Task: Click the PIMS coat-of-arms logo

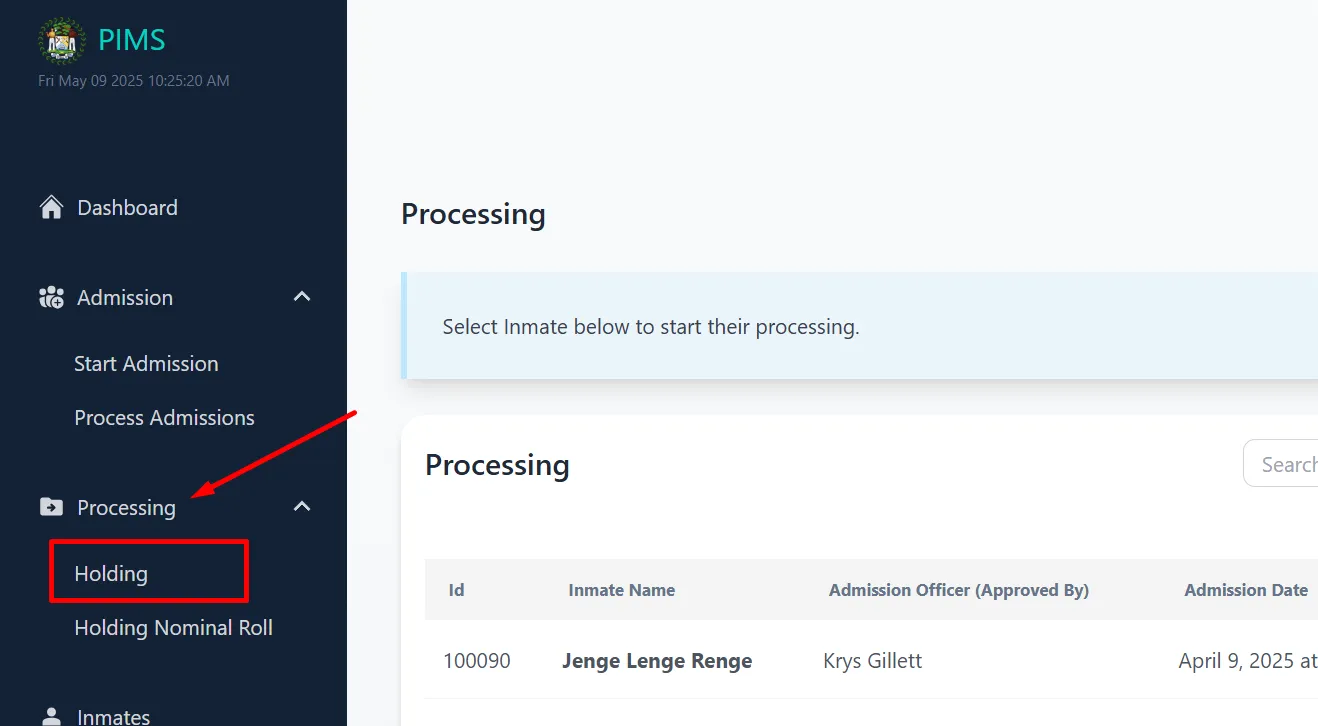Action: tap(61, 40)
